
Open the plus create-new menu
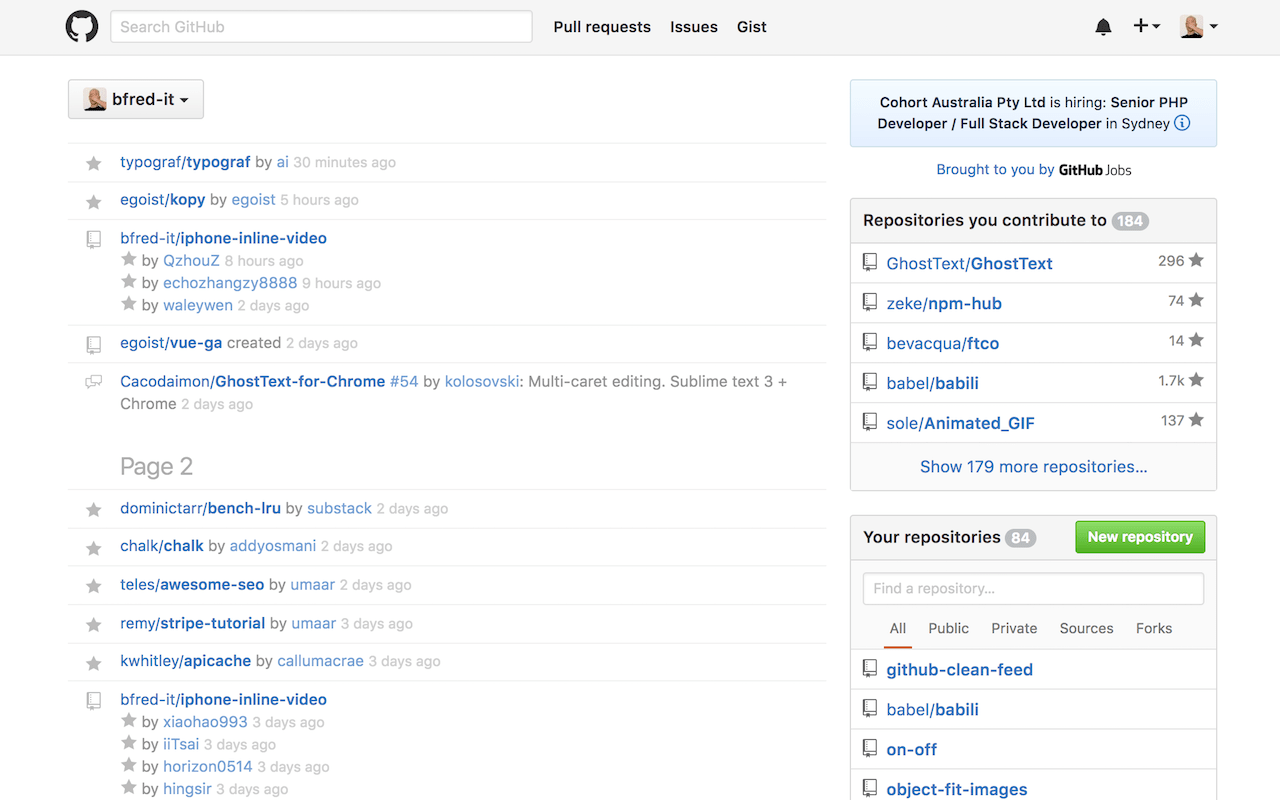click(1146, 27)
